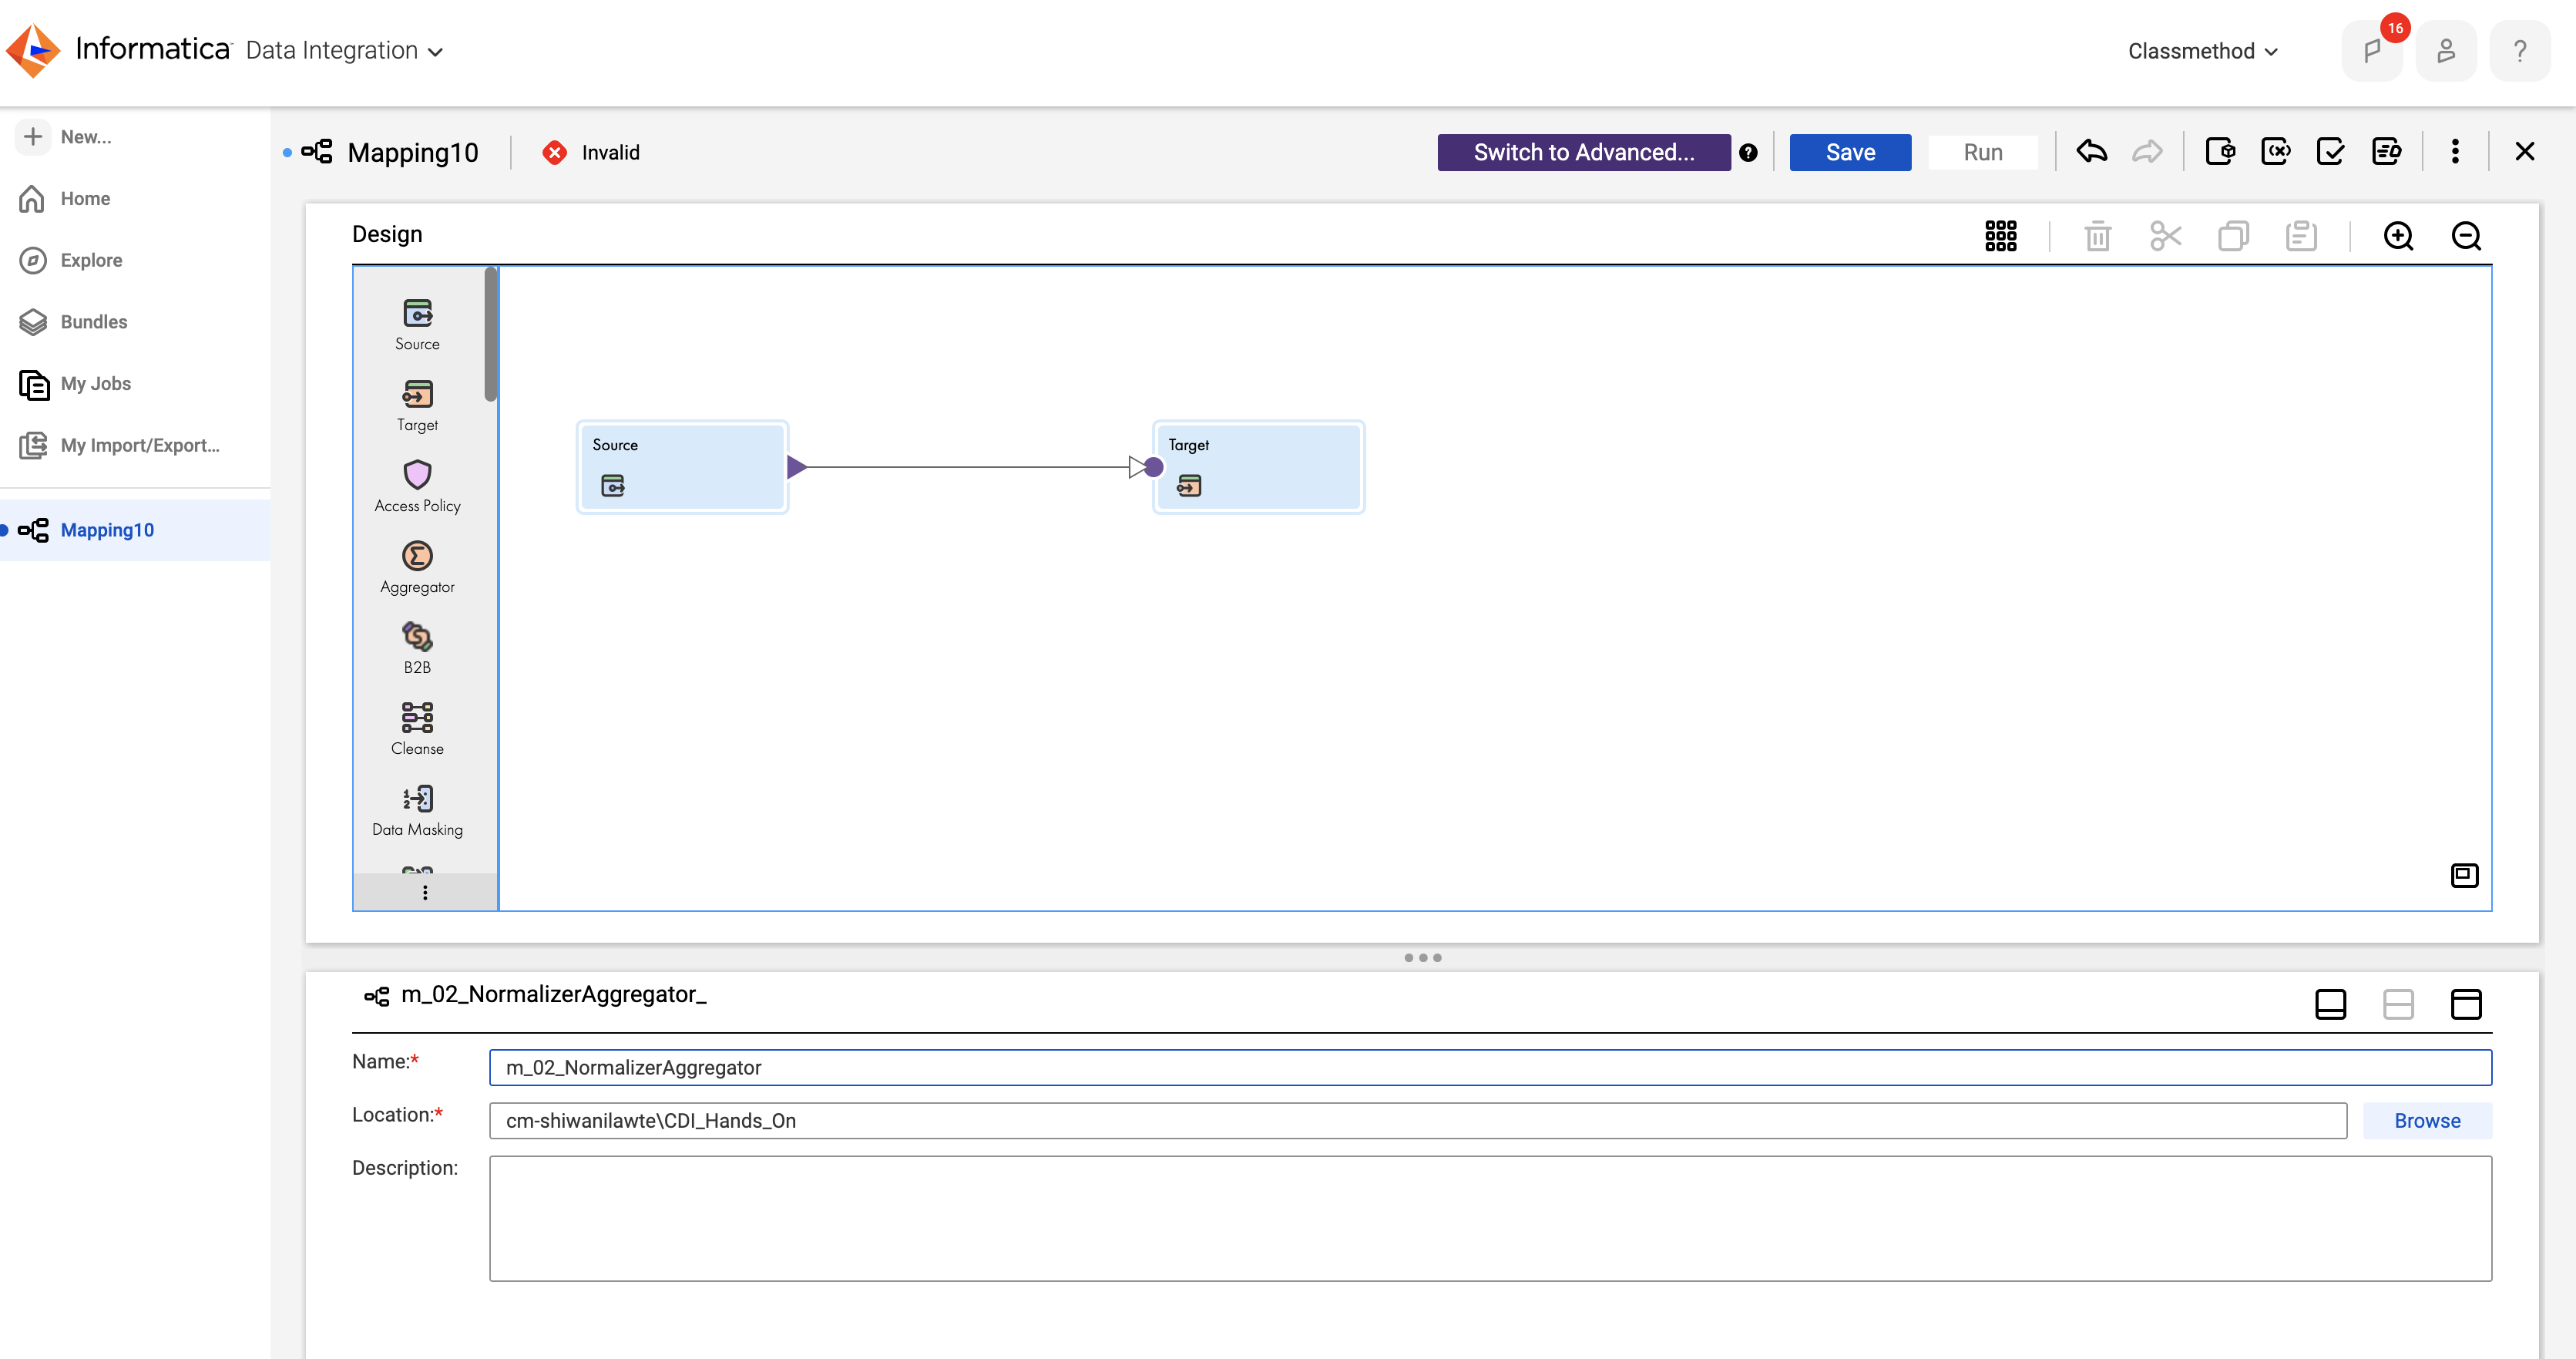This screenshot has height=1359, width=2576.
Task: Select the Data Masking transformation
Action: pyautogui.click(x=417, y=811)
